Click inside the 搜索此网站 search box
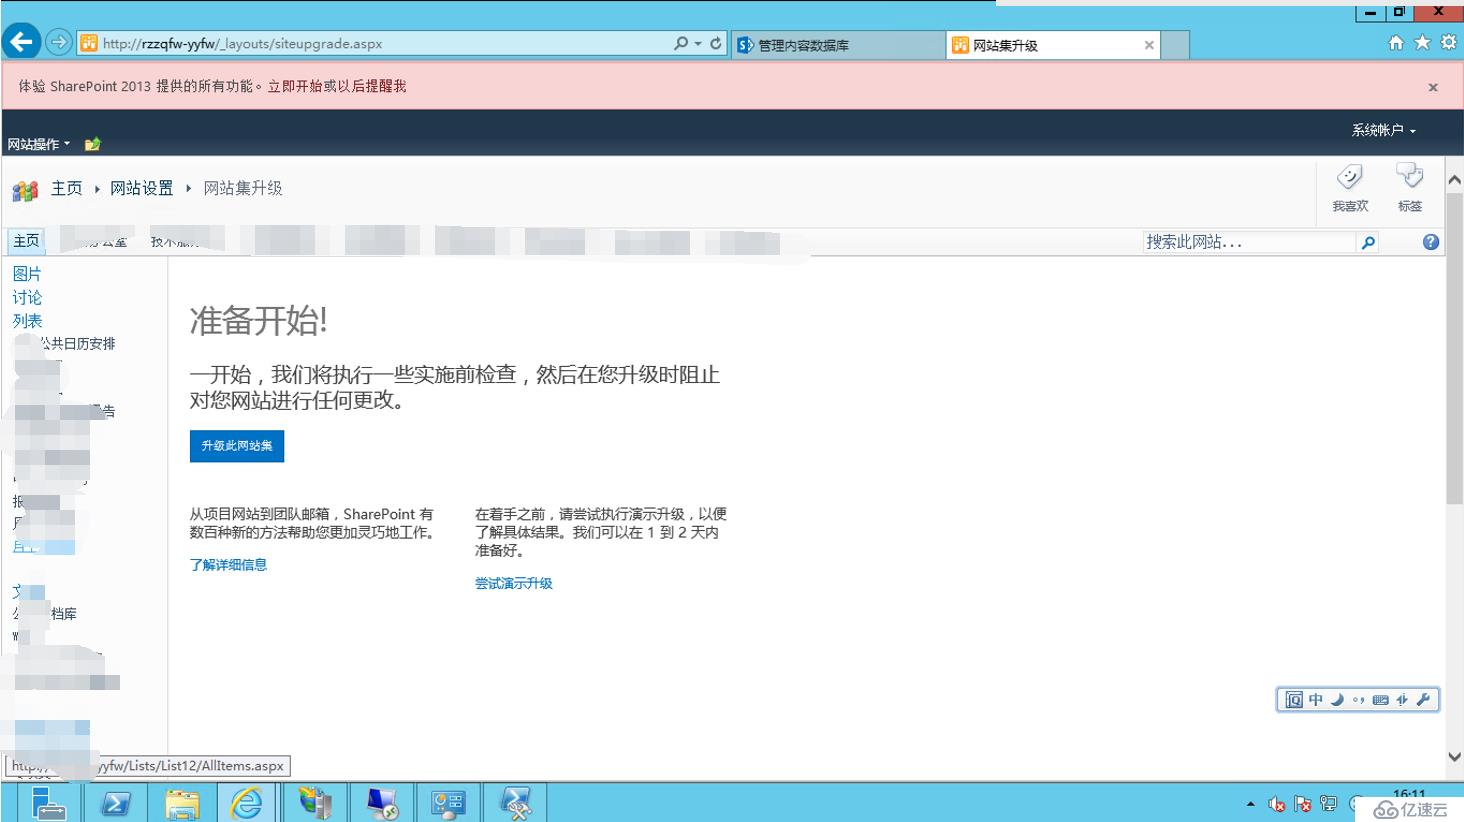 [x=1249, y=242]
